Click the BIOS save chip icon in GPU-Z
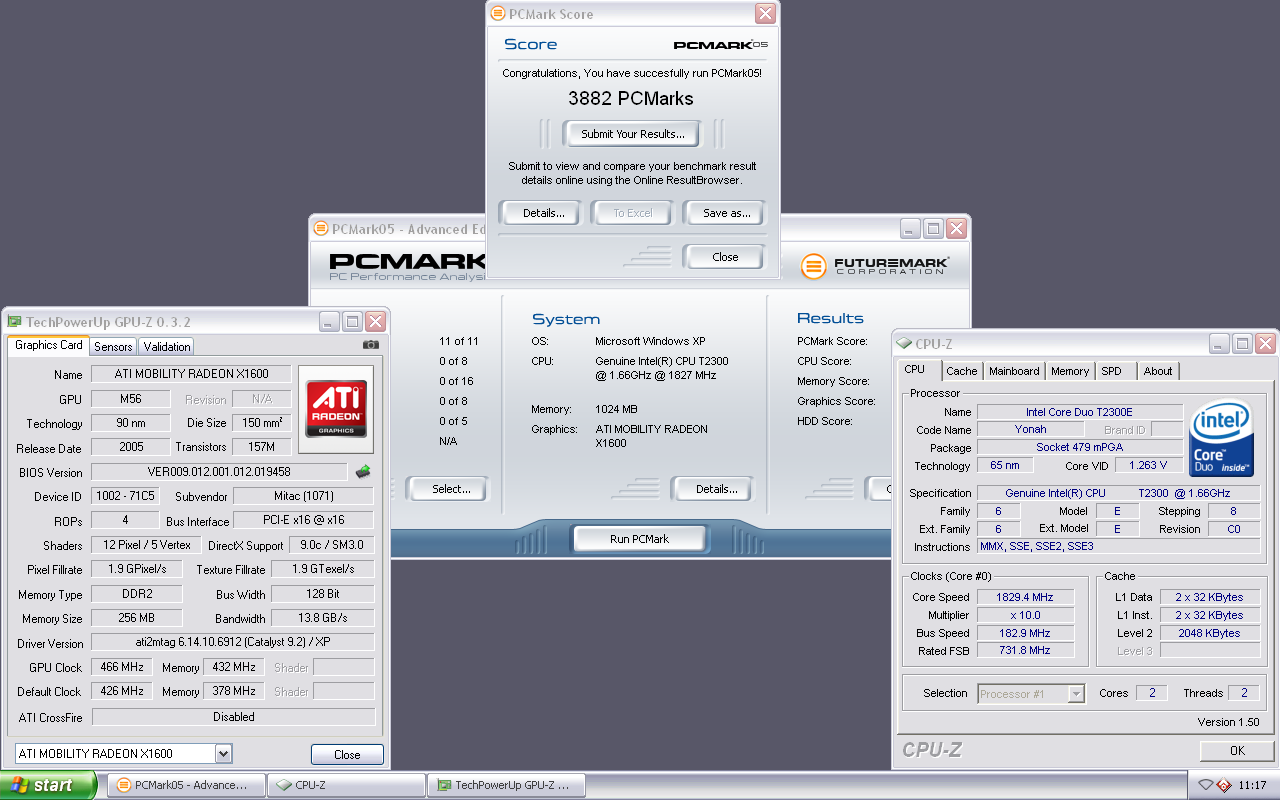This screenshot has width=1280, height=800. pyautogui.click(x=363, y=472)
